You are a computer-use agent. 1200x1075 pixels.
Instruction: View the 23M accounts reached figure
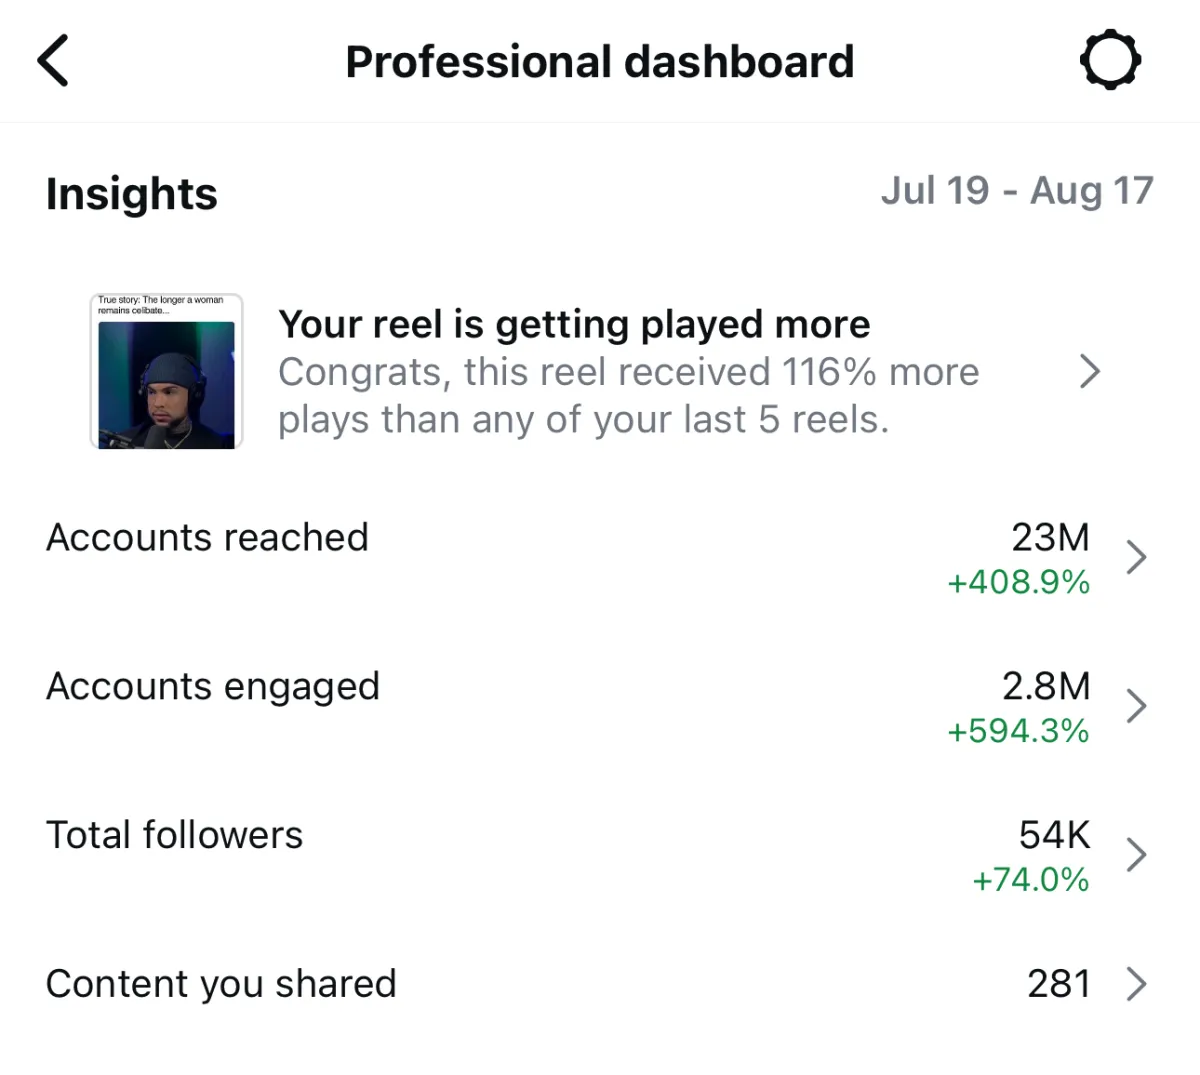(1050, 538)
